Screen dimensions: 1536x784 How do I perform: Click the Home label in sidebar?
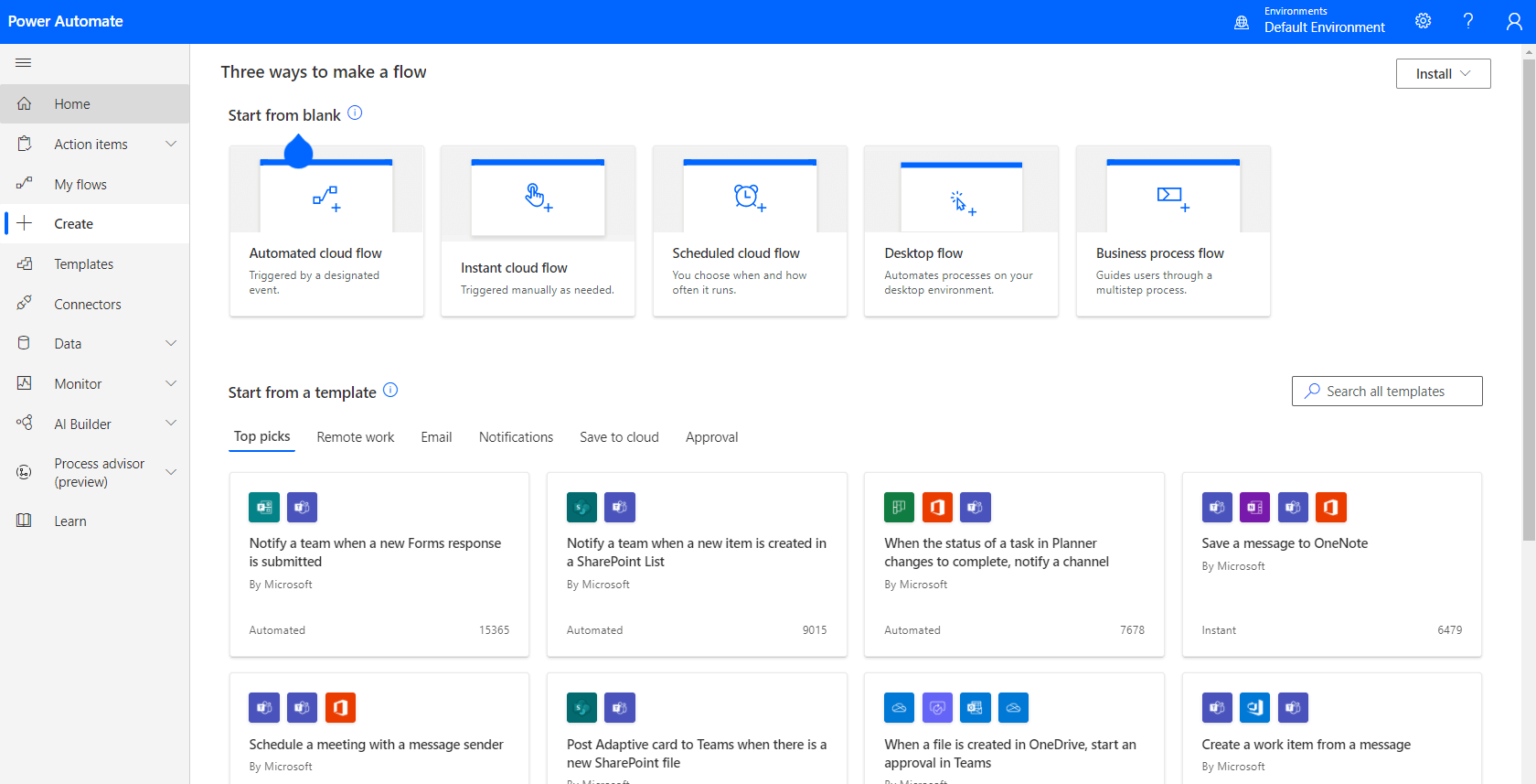(x=72, y=104)
